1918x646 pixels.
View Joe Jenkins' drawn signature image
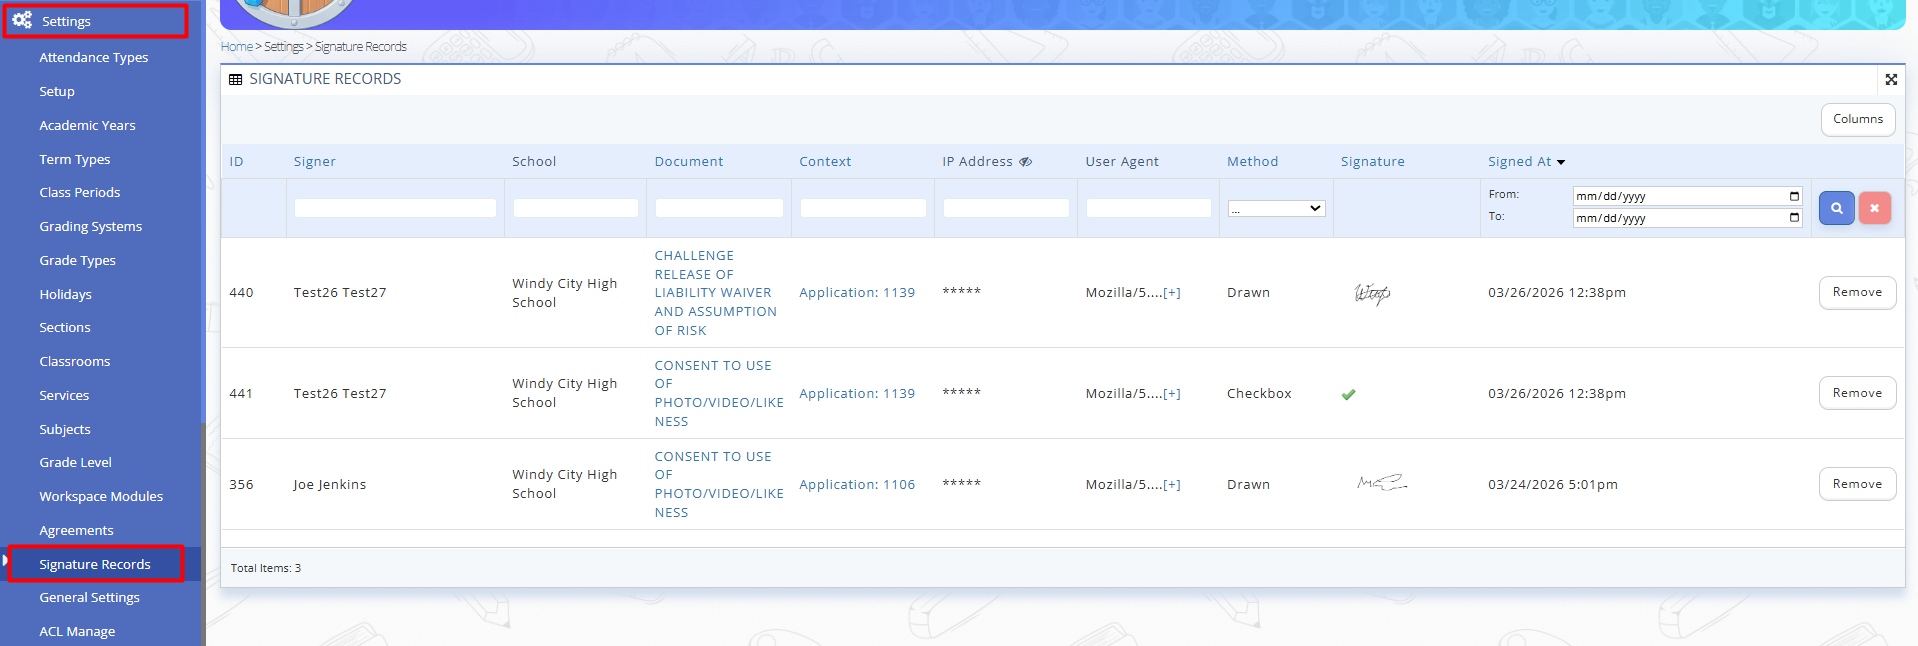click(x=1381, y=484)
